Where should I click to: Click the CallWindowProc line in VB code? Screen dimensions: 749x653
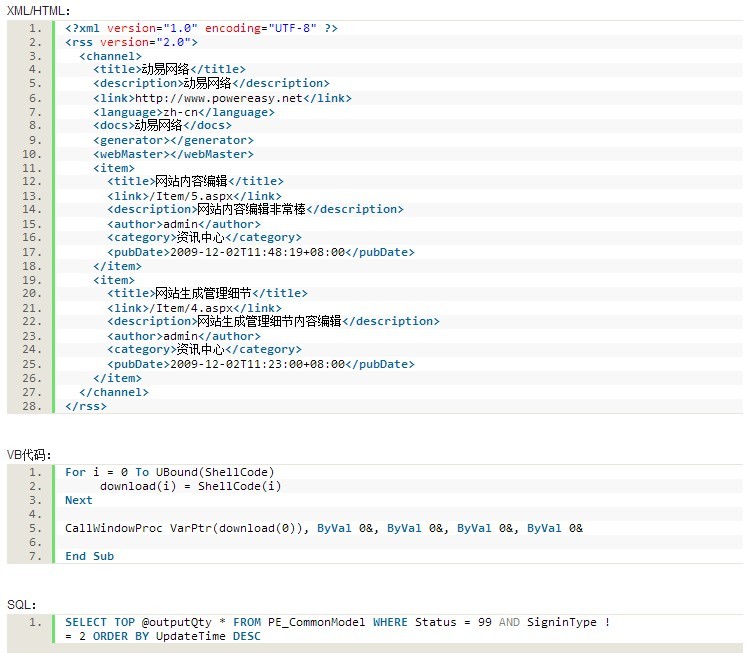click(323, 528)
